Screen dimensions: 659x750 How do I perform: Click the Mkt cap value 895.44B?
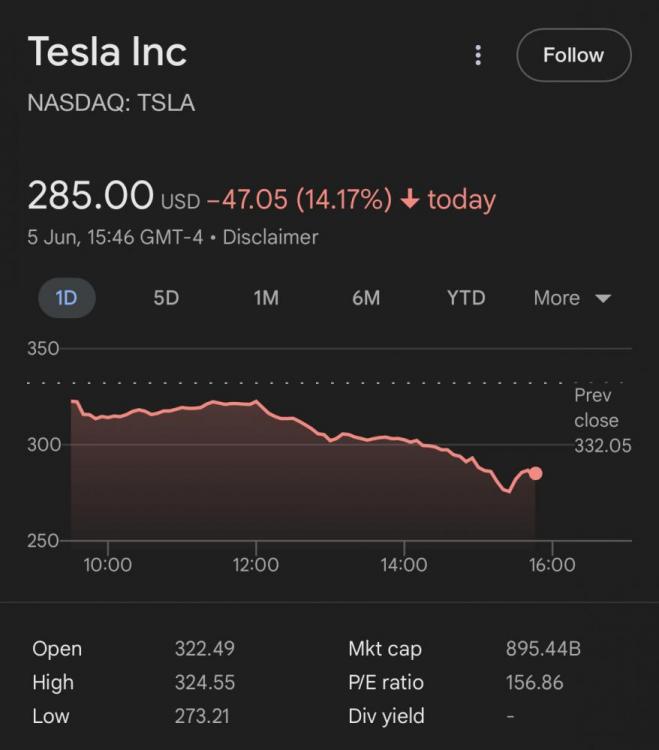tap(543, 649)
